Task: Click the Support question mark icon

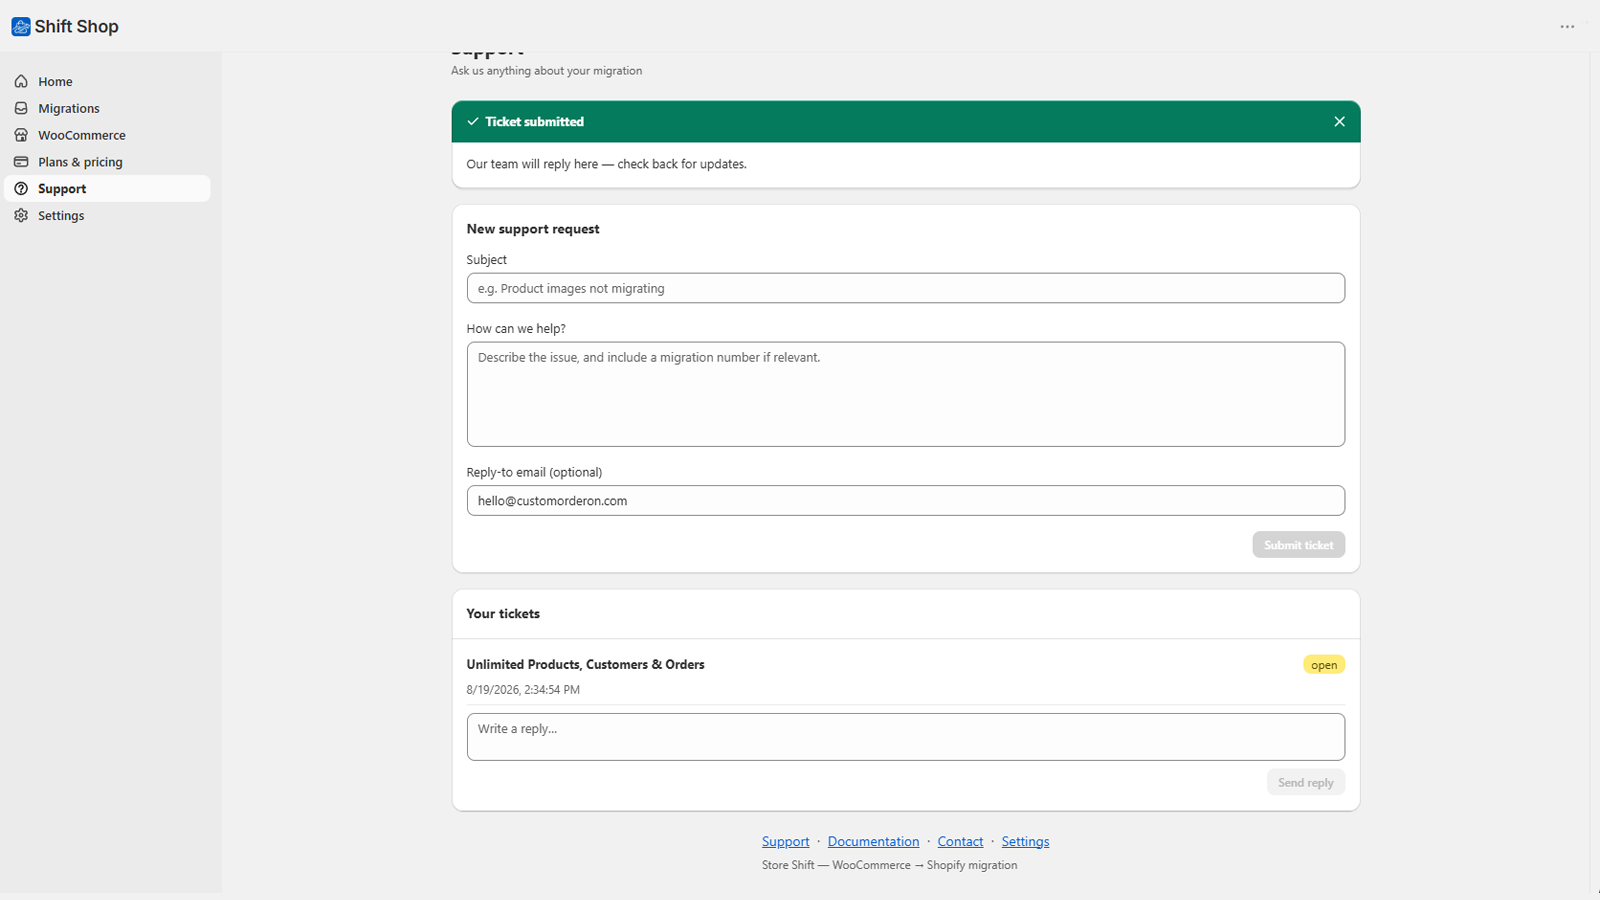Action: pyautogui.click(x=21, y=189)
